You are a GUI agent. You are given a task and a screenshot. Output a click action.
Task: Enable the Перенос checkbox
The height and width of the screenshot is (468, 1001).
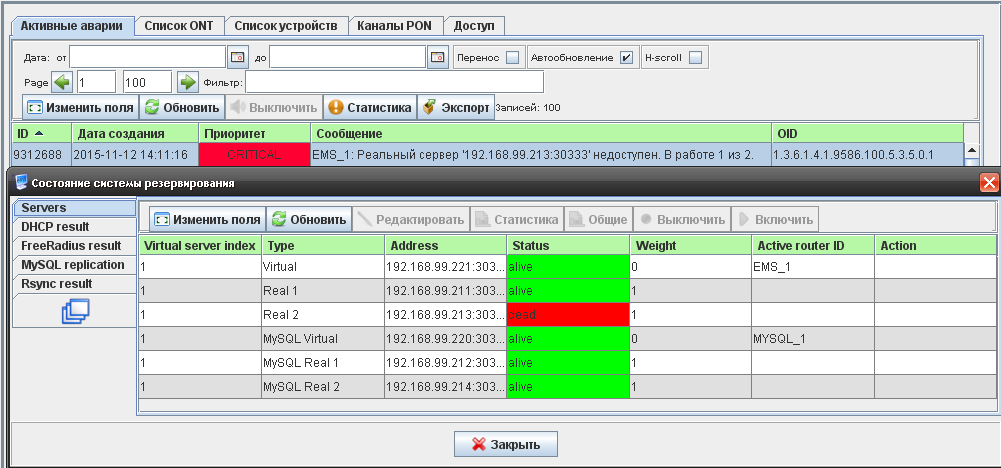(513, 57)
